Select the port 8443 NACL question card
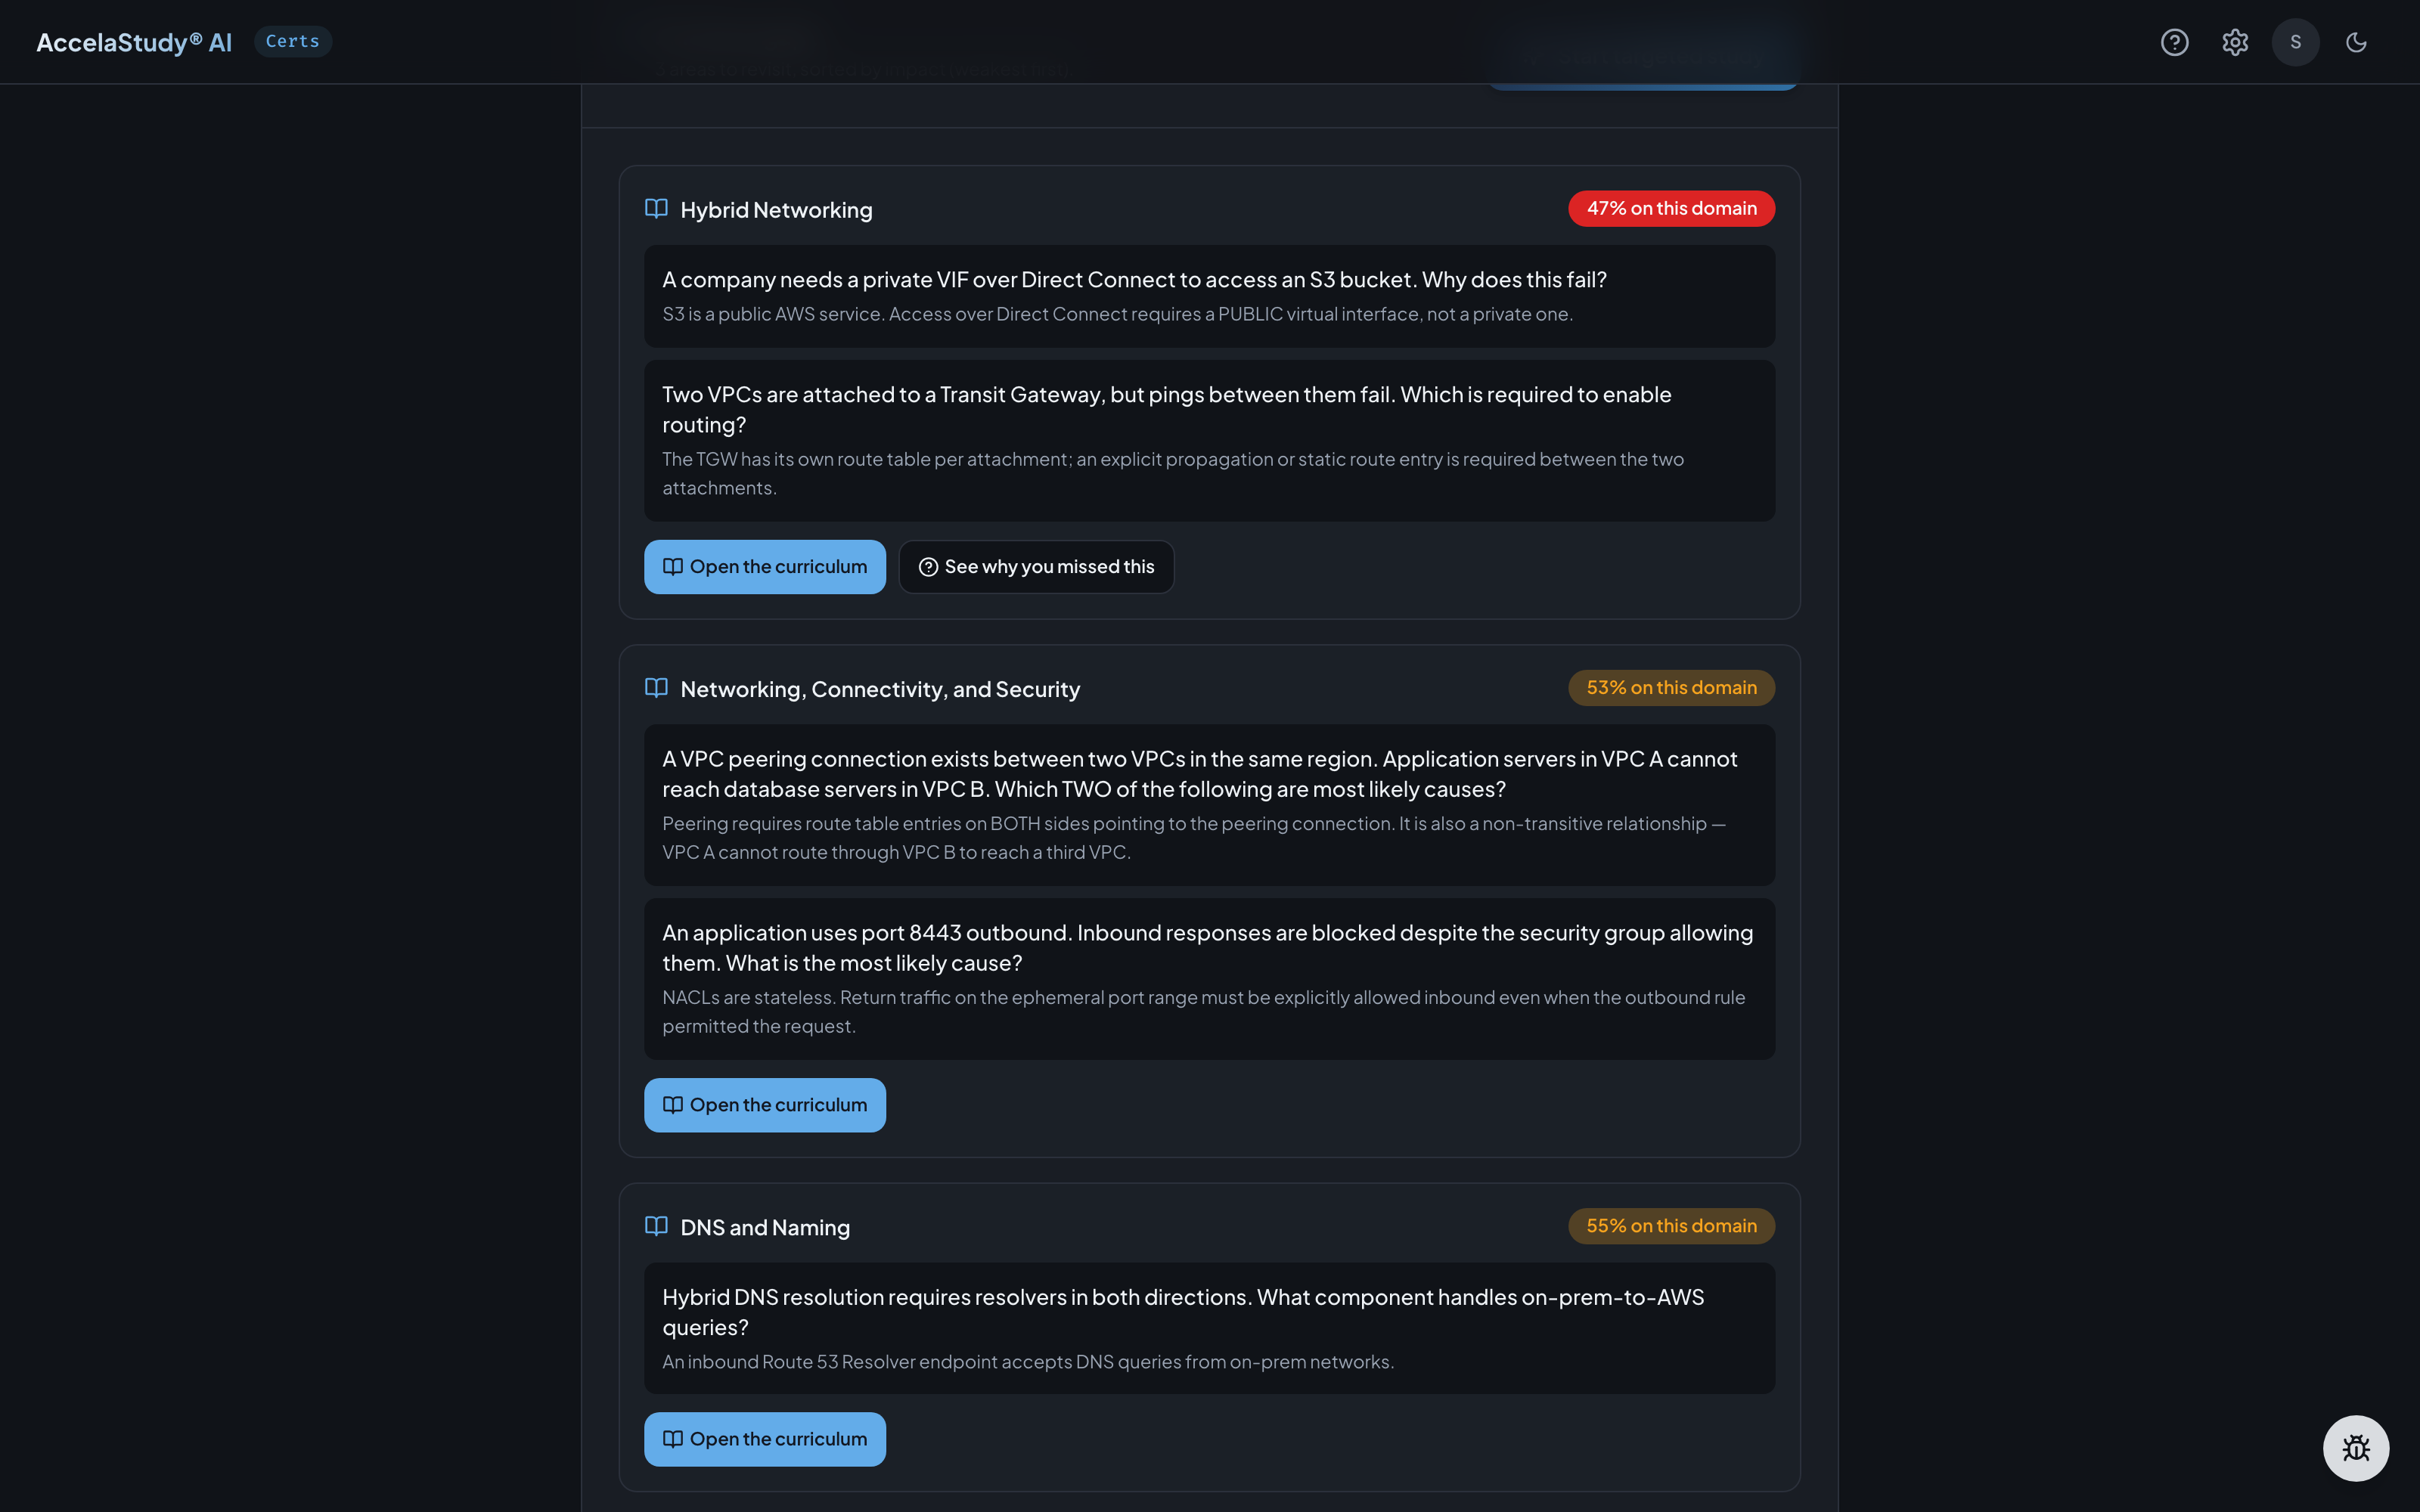Viewport: 2420px width, 1512px height. tap(1209, 979)
